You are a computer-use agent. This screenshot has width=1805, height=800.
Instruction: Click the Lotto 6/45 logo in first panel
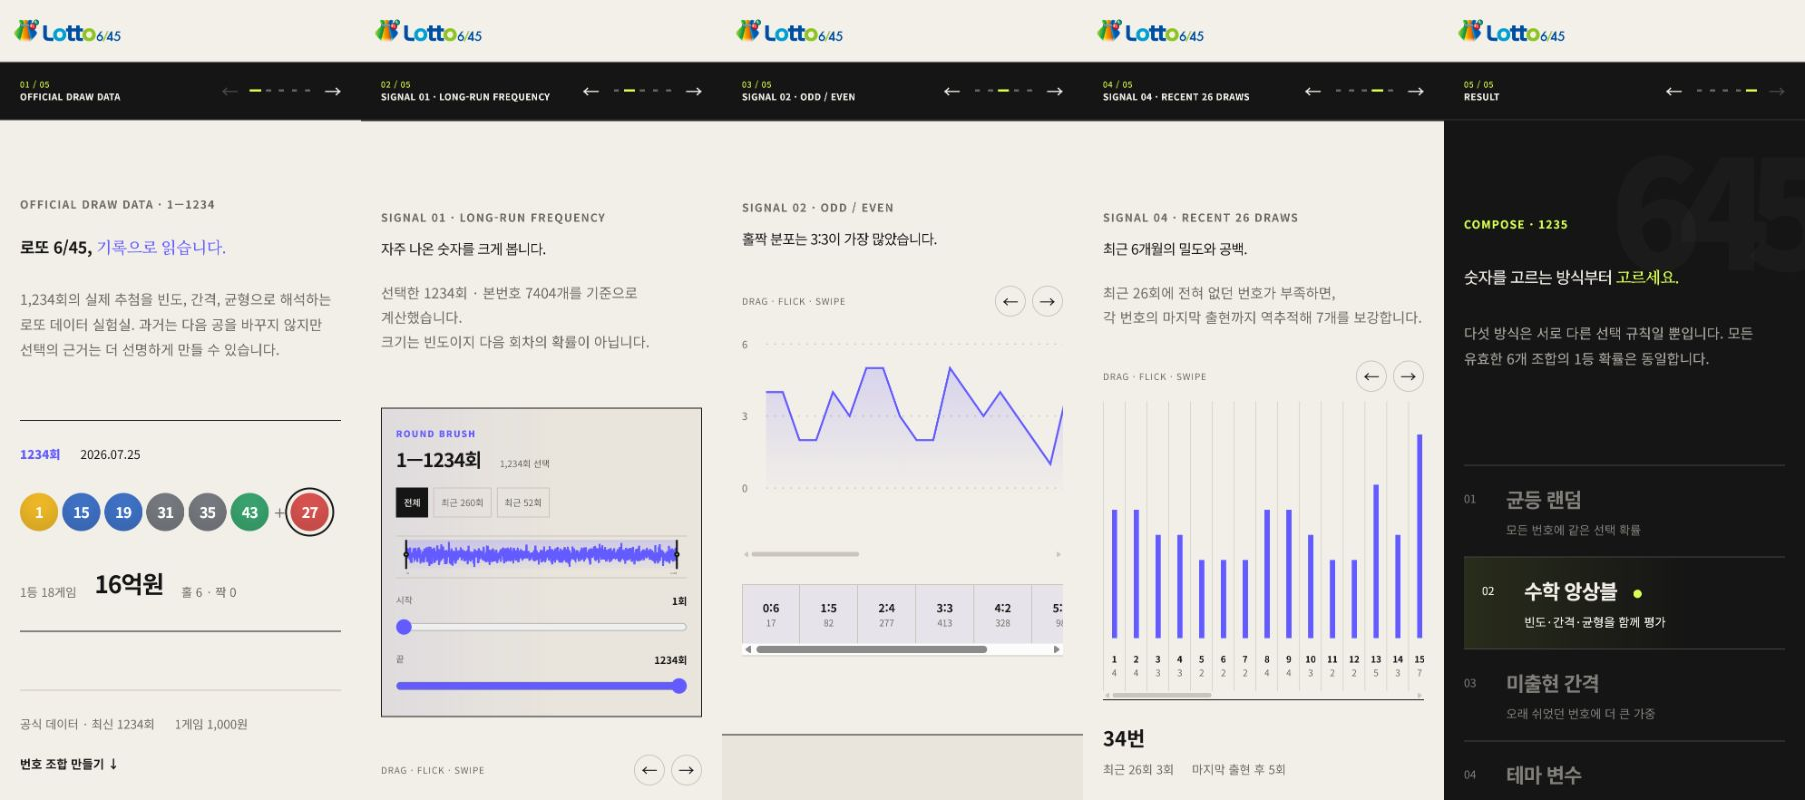pos(68,32)
